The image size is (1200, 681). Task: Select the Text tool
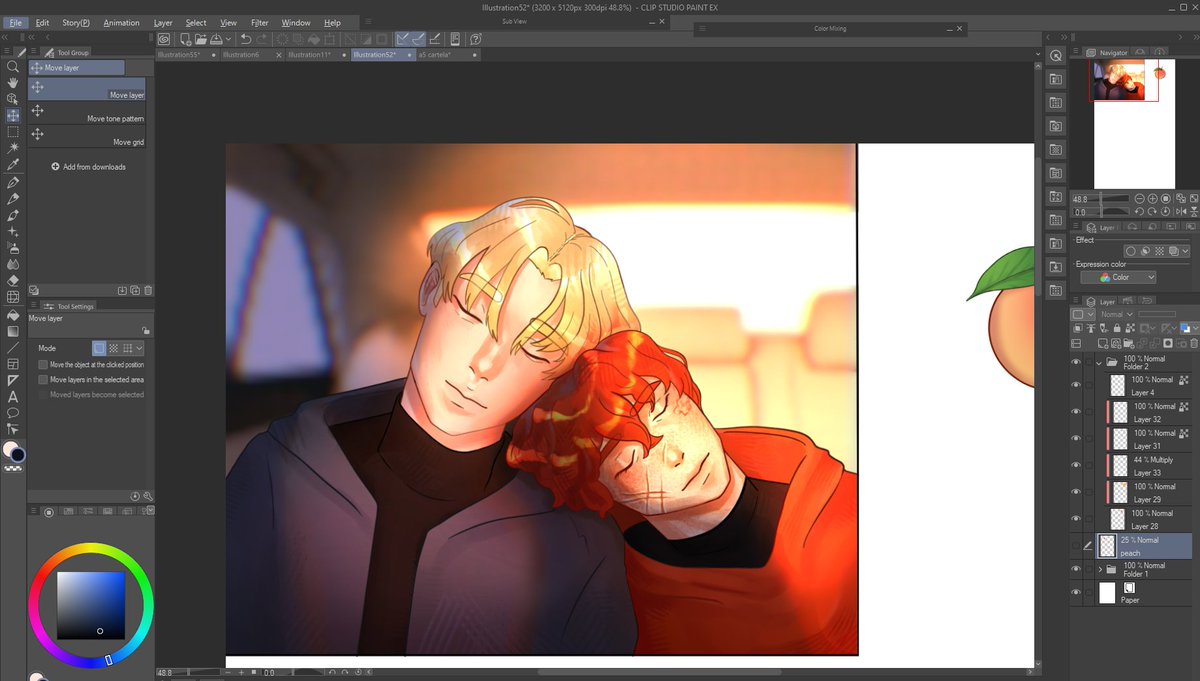13,397
